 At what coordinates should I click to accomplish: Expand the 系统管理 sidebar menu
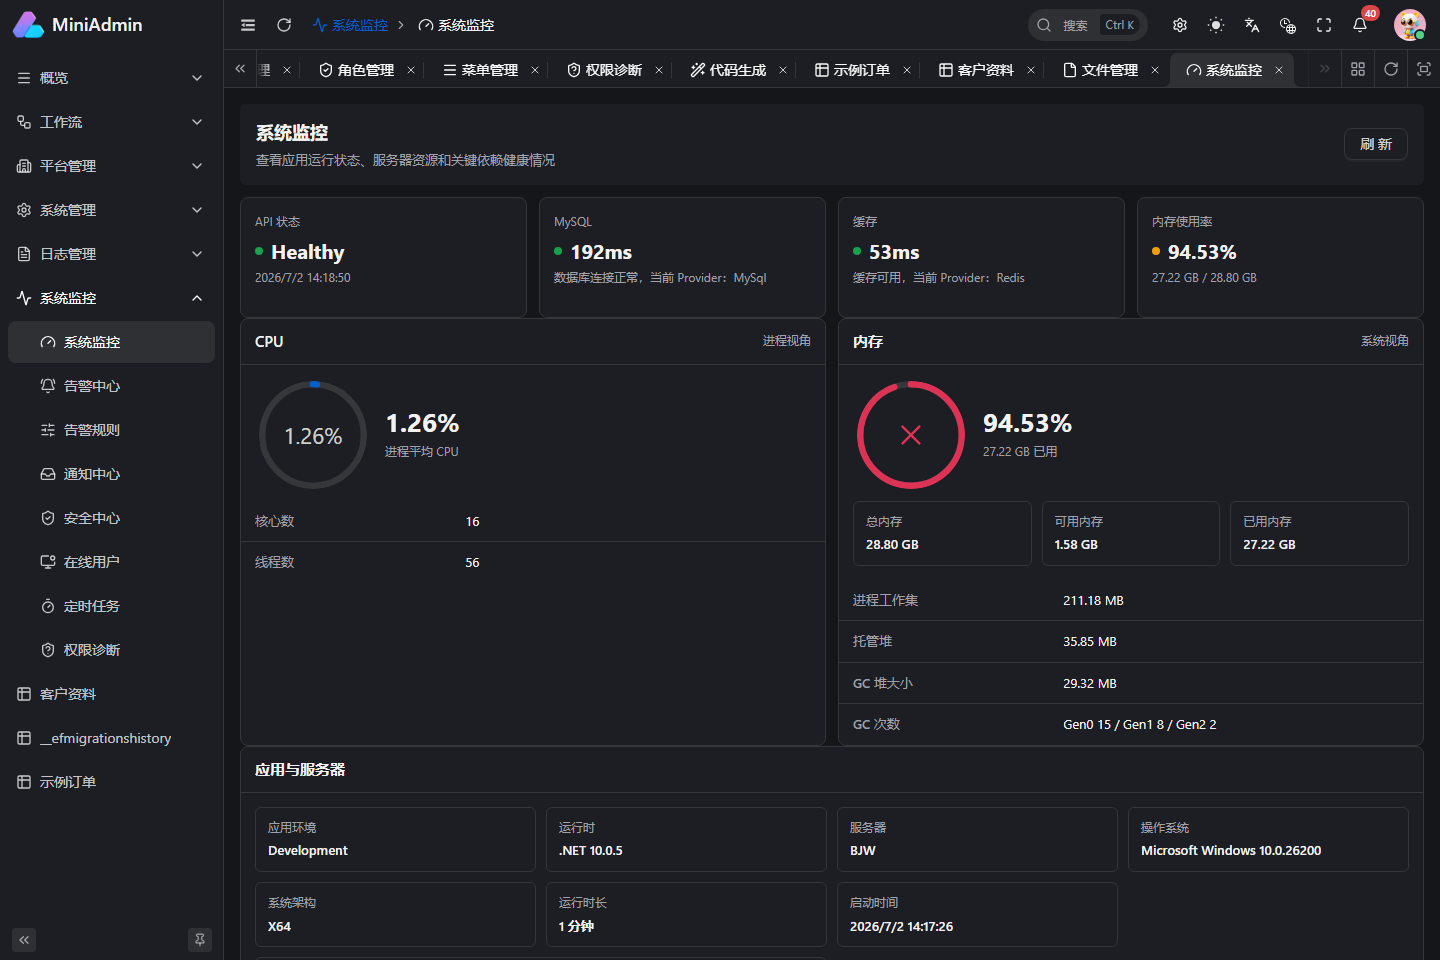pyautogui.click(x=111, y=210)
